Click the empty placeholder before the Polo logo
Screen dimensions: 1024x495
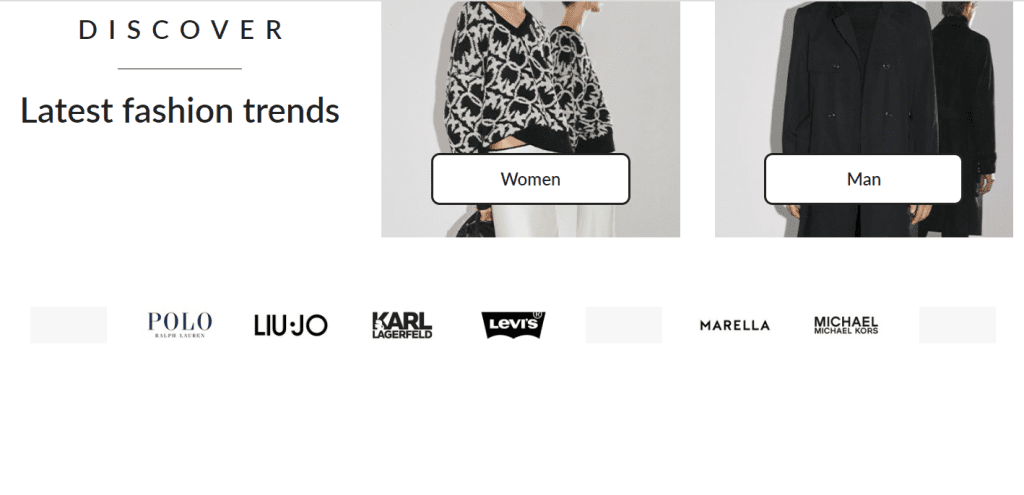(69, 325)
